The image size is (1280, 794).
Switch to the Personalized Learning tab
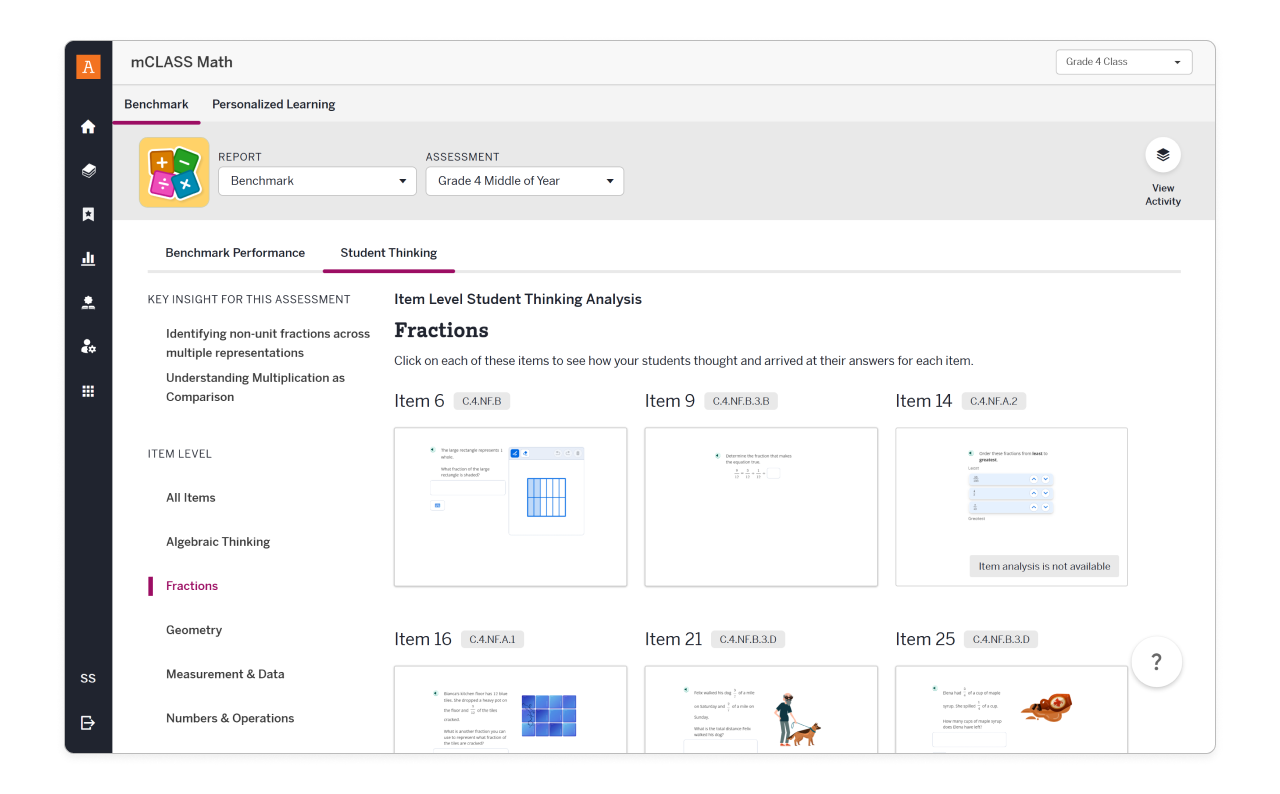[274, 104]
